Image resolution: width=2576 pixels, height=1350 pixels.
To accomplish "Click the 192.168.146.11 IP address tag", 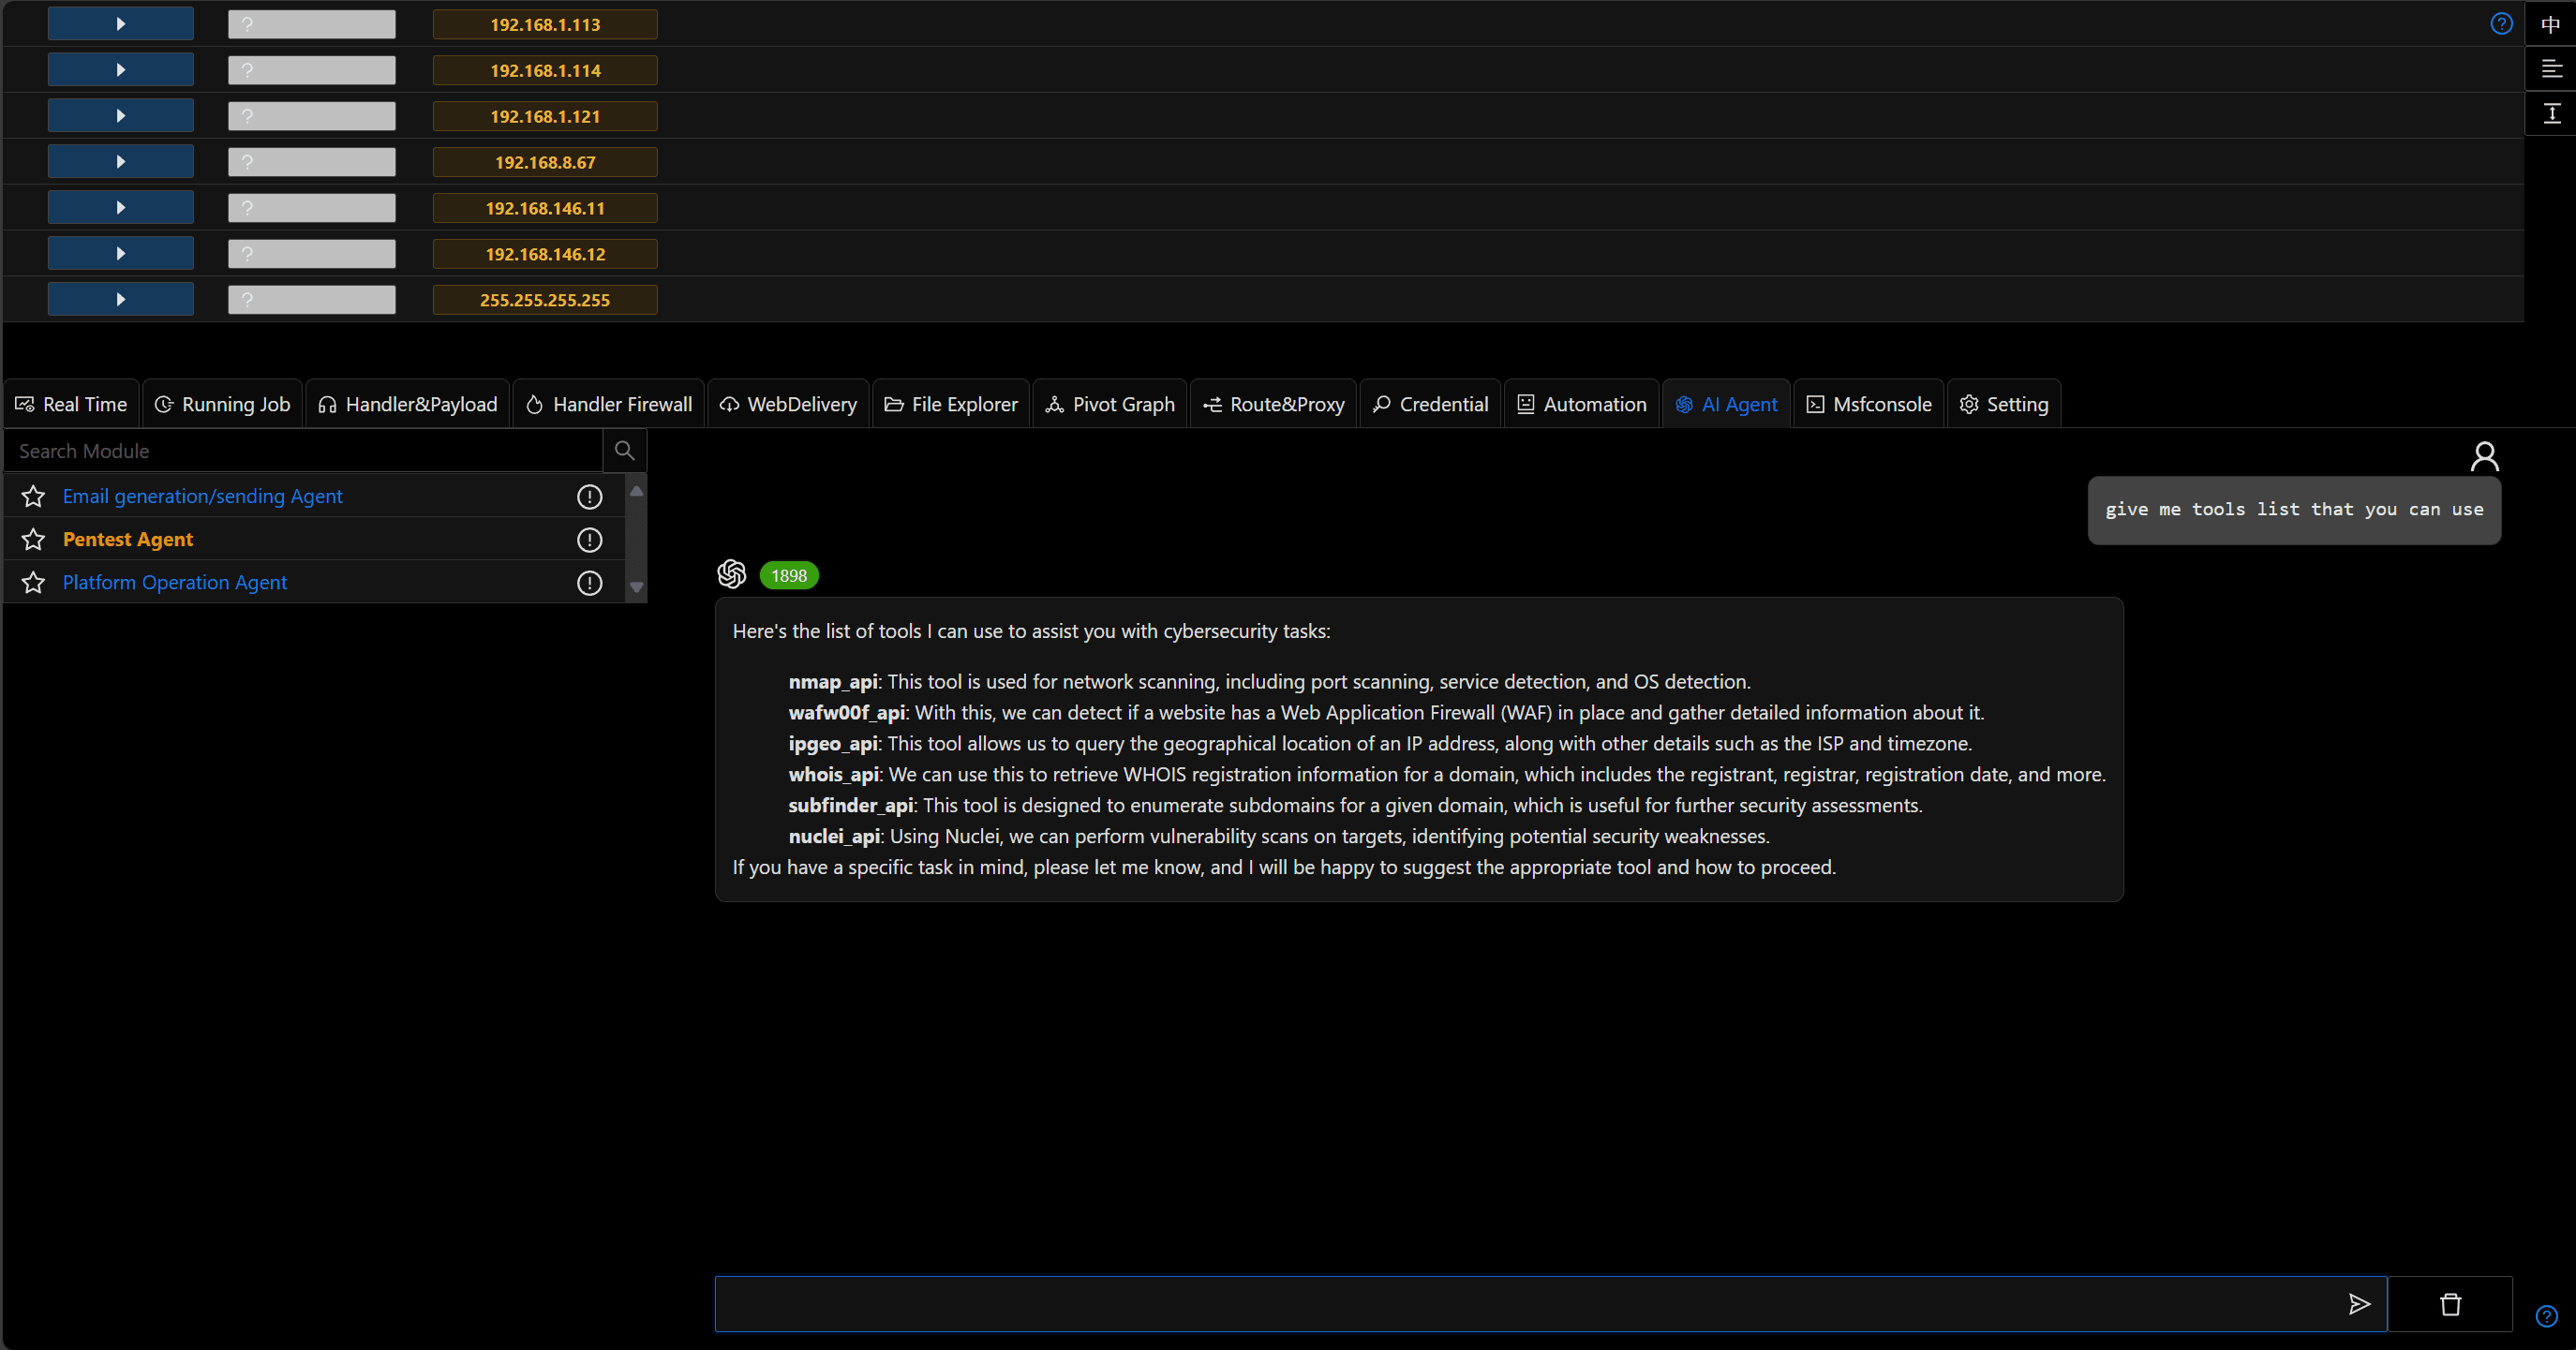I will pyautogui.click(x=545, y=208).
